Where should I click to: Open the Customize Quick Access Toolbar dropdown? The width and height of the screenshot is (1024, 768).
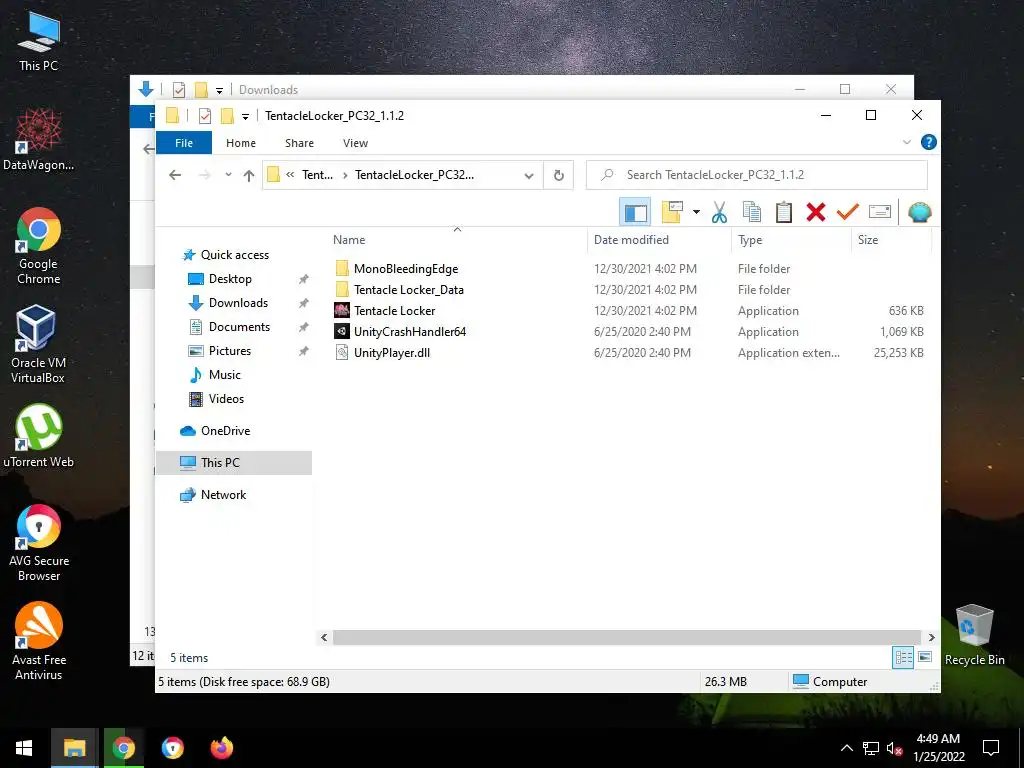tap(246, 116)
